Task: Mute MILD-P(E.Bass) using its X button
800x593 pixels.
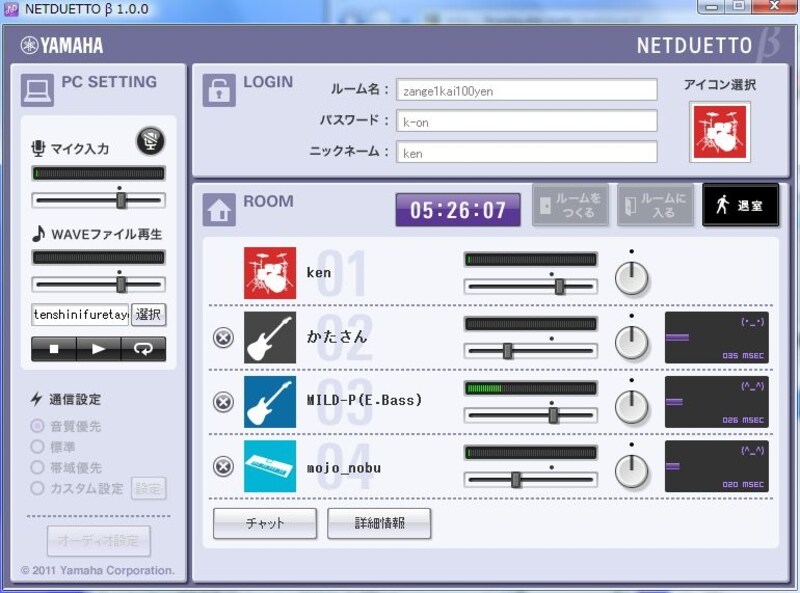Action: [x=222, y=399]
